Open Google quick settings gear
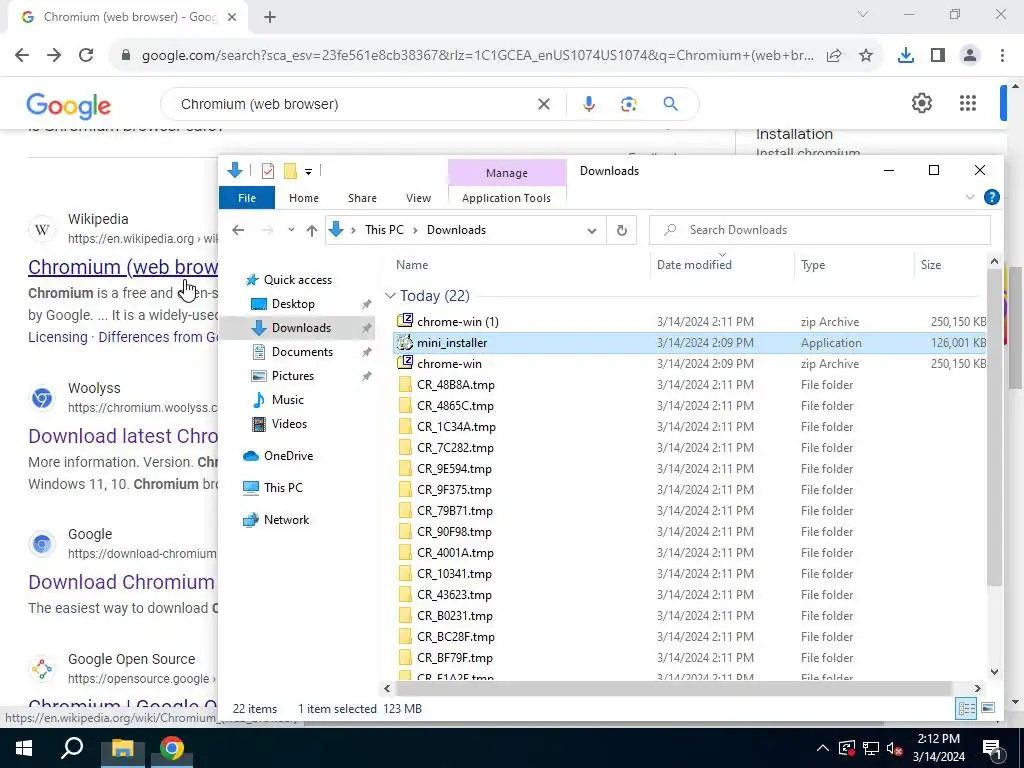1024x768 pixels. tap(921, 103)
